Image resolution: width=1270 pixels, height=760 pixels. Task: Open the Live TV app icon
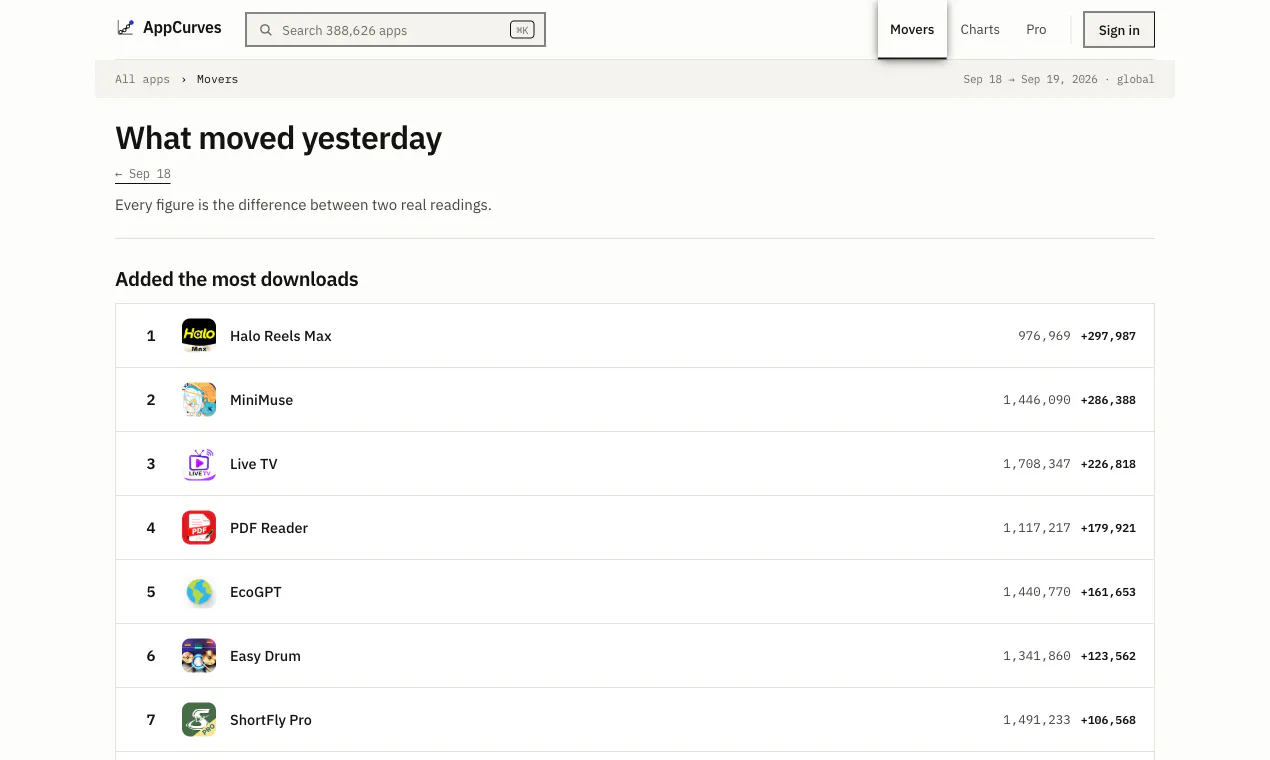(199, 464)
